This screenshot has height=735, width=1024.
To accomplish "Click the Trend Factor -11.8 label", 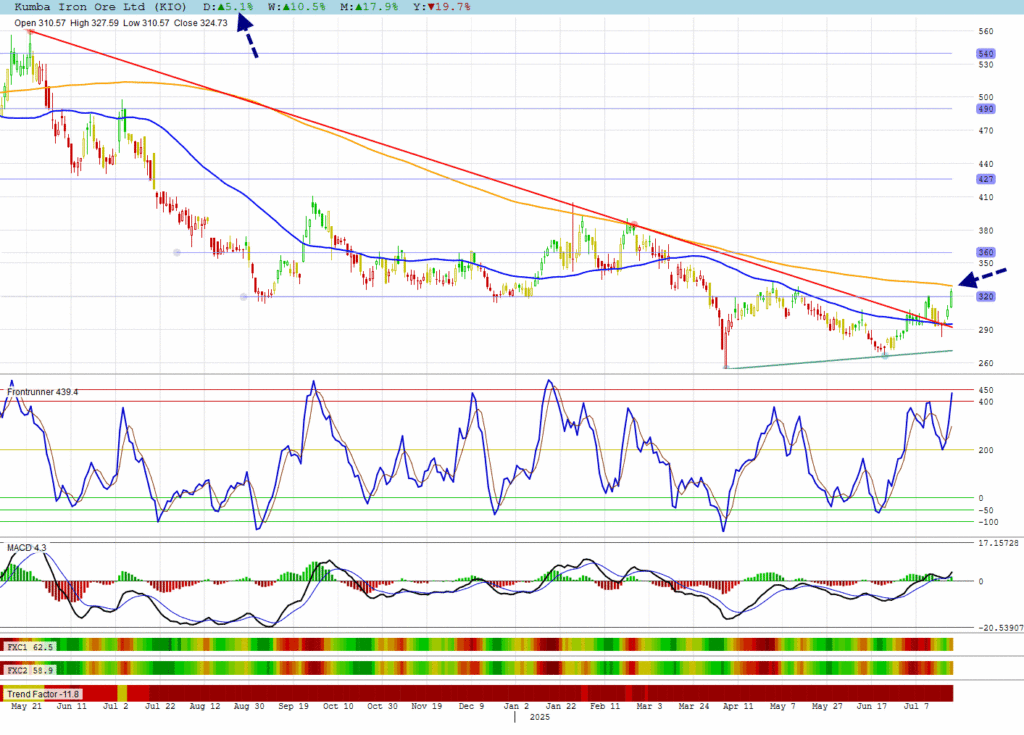I will 43,694.
